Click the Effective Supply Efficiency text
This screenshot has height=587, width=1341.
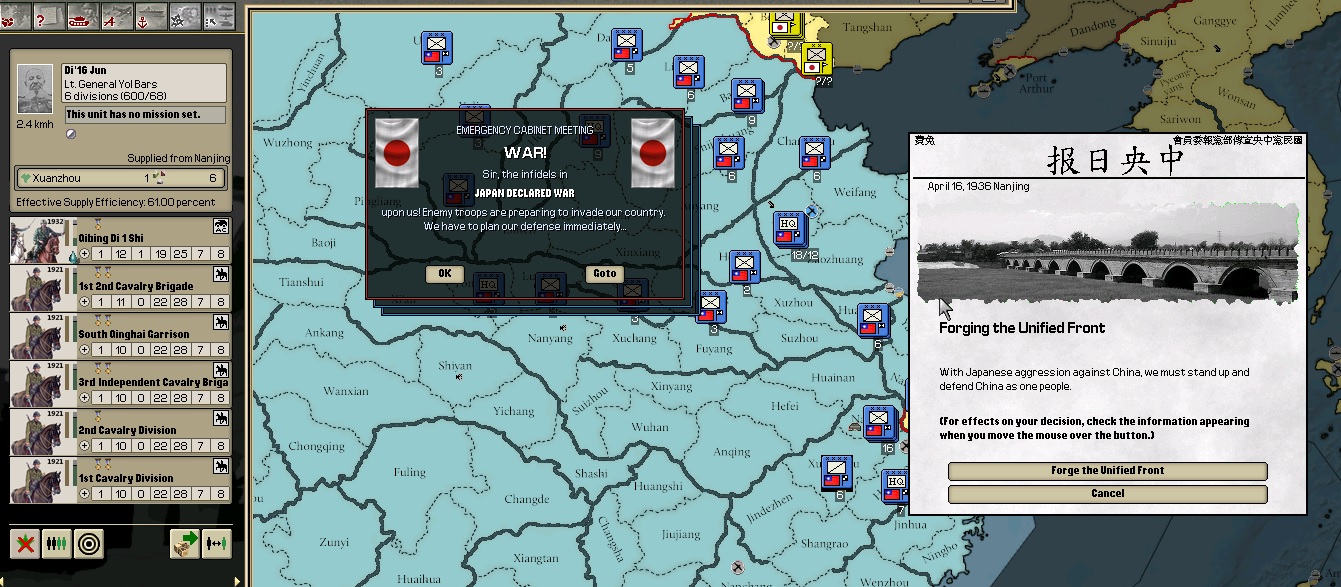click(x=115, y=203)
